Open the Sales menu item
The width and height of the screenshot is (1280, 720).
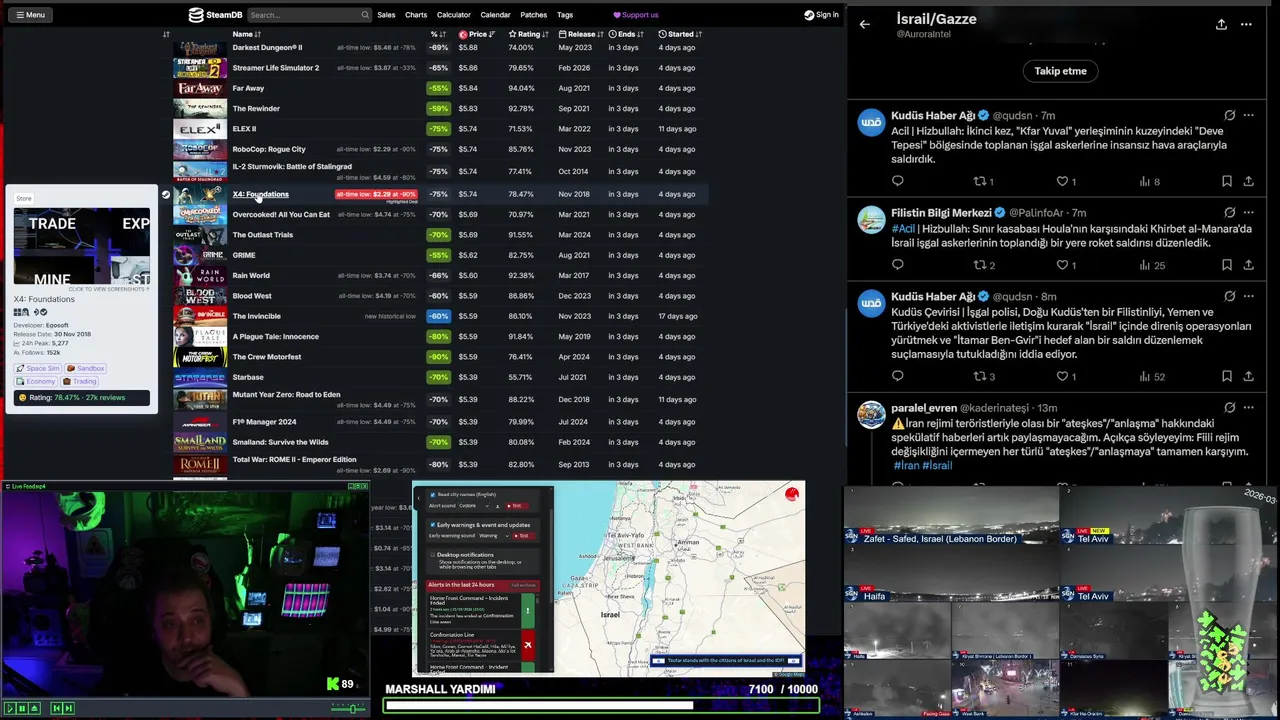pos(386,15)
